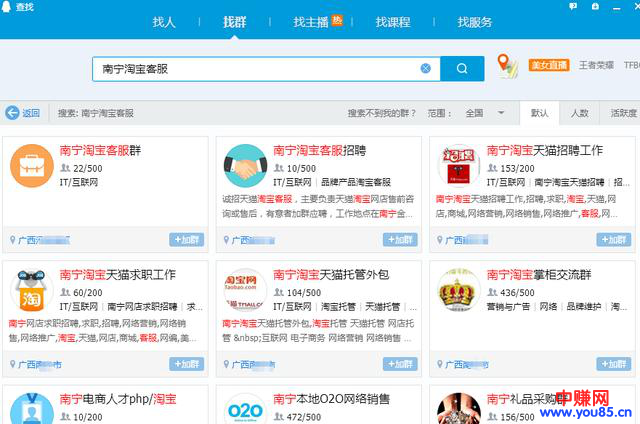Viewport: 640px width, 424px height.
Task: Click the magnifier search button
Action: click(x=462, y=69)
